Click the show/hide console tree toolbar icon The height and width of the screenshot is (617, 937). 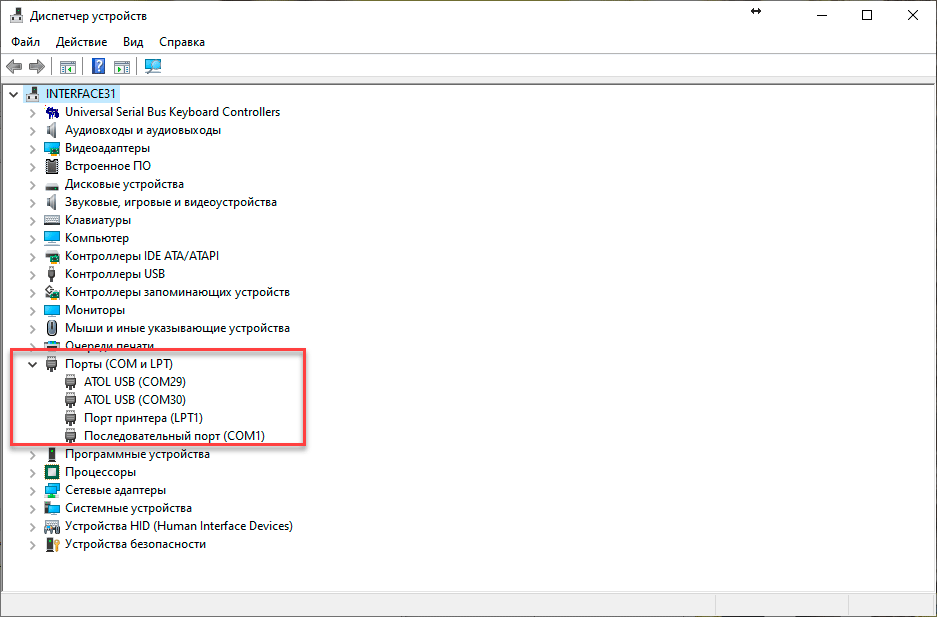(x=68, y=67)
